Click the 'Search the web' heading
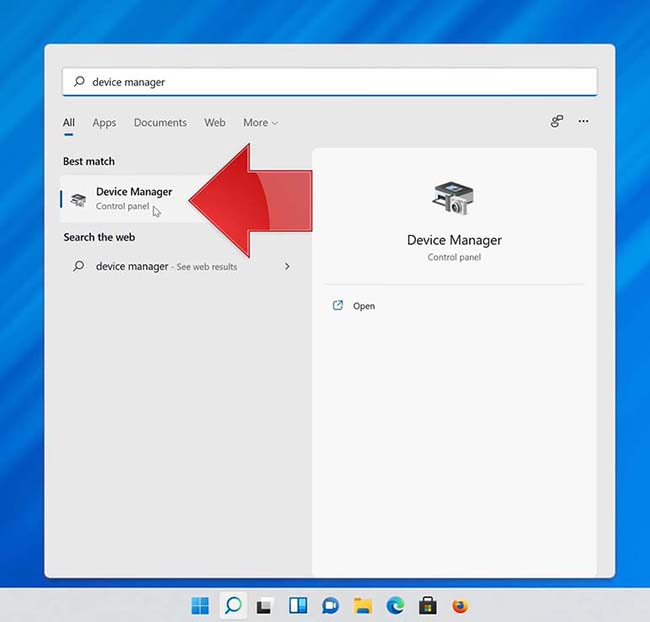 tap(99, 237)
